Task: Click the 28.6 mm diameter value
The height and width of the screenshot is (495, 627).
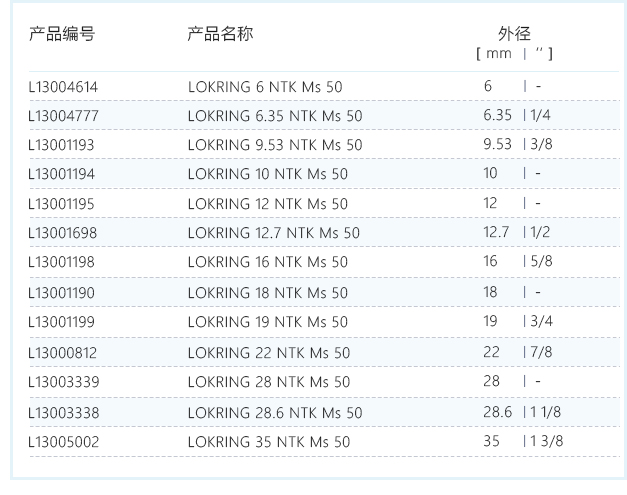Action: (x=497, y=412)
